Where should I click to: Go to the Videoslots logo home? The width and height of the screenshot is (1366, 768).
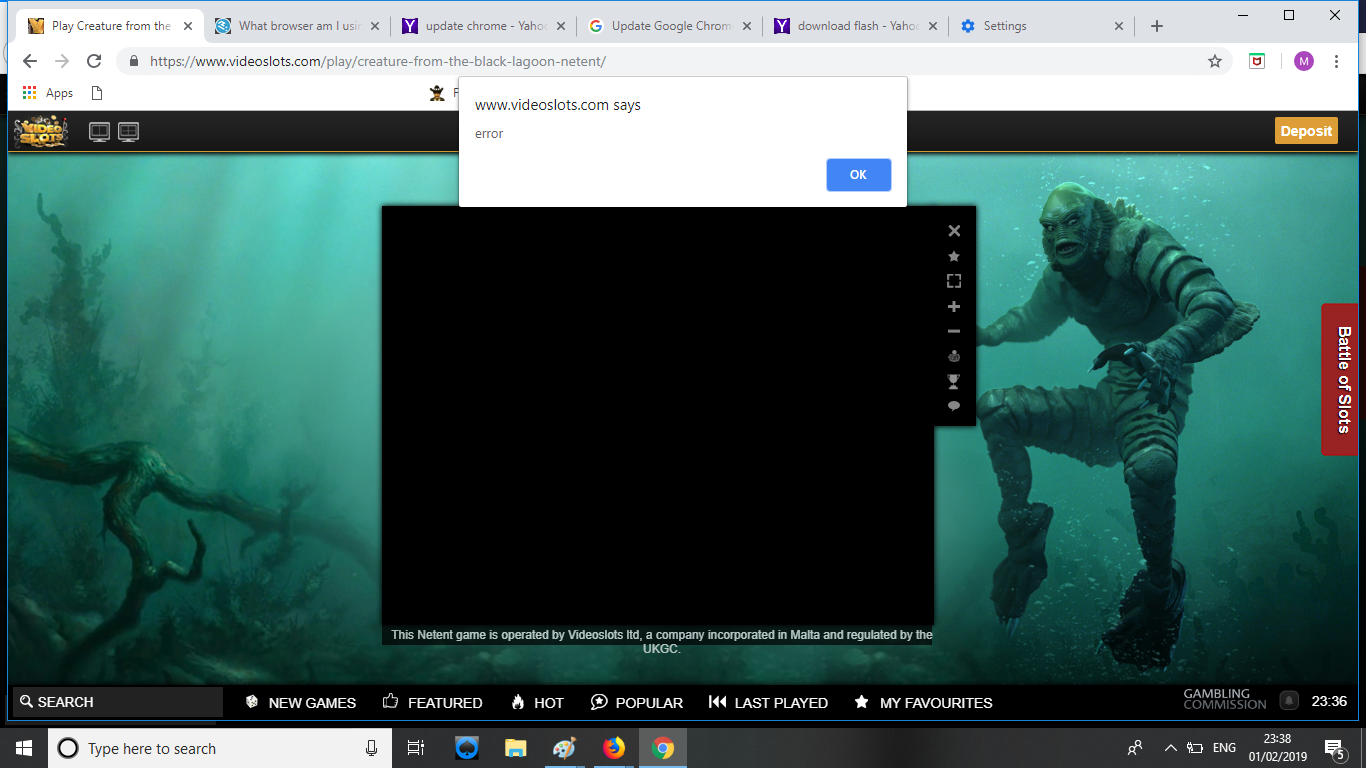click(41, 131)
